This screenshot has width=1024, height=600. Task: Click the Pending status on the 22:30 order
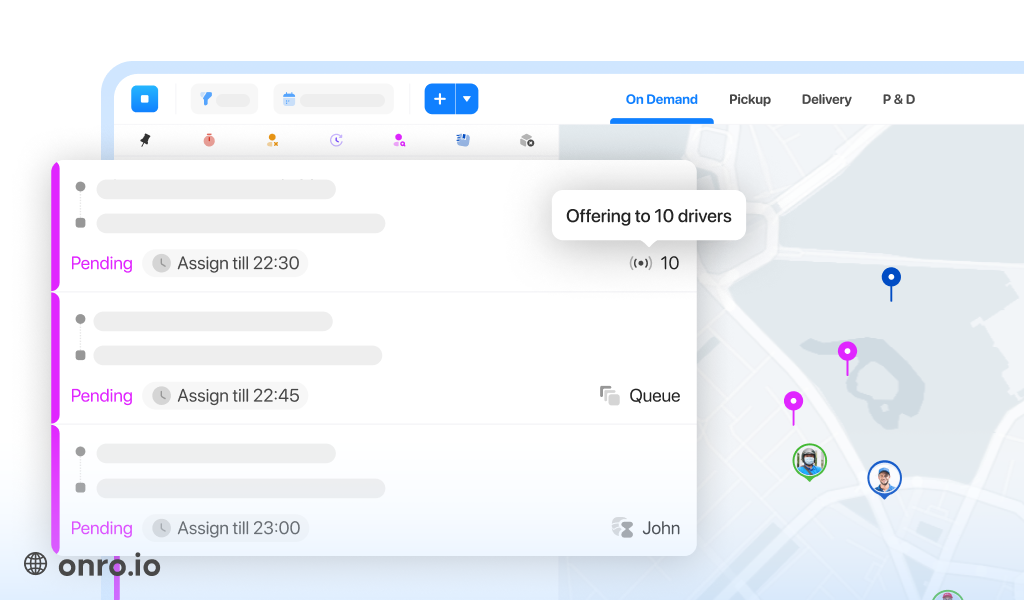(102, 263)
